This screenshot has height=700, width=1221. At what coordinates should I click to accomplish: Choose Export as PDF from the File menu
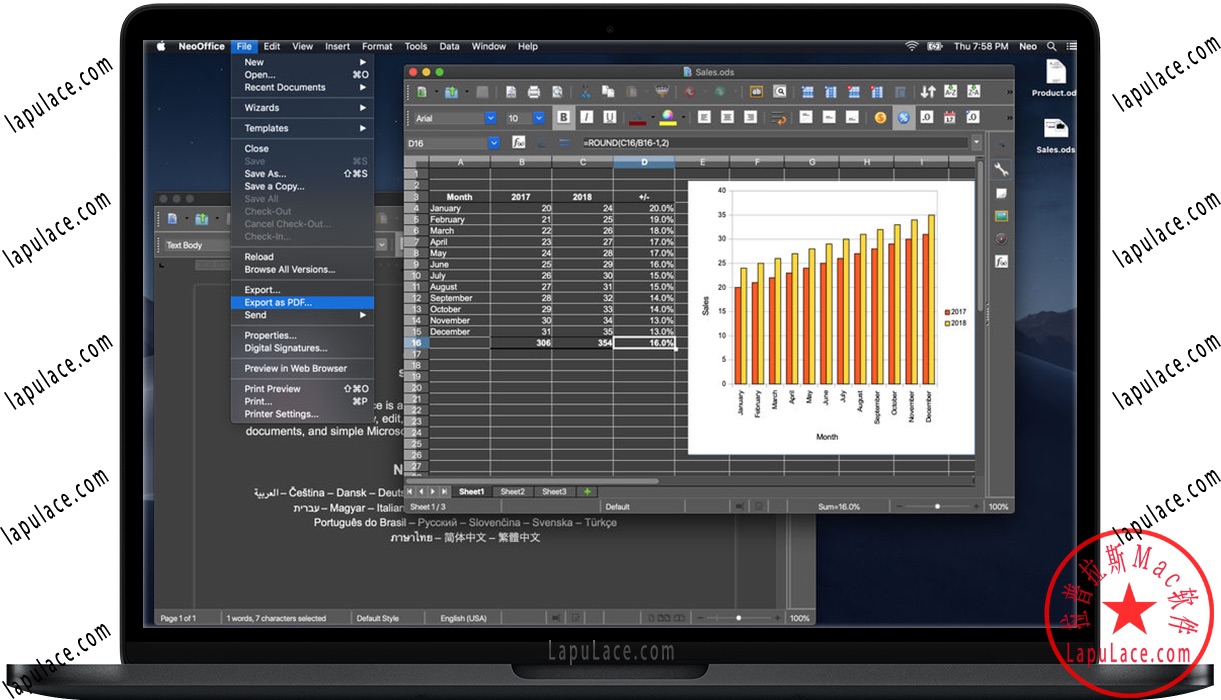click(x=290, y=302)
